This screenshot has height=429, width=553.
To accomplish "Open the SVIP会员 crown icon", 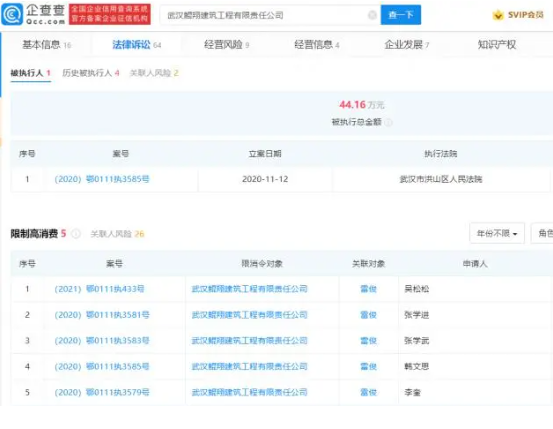I will 498,15.
